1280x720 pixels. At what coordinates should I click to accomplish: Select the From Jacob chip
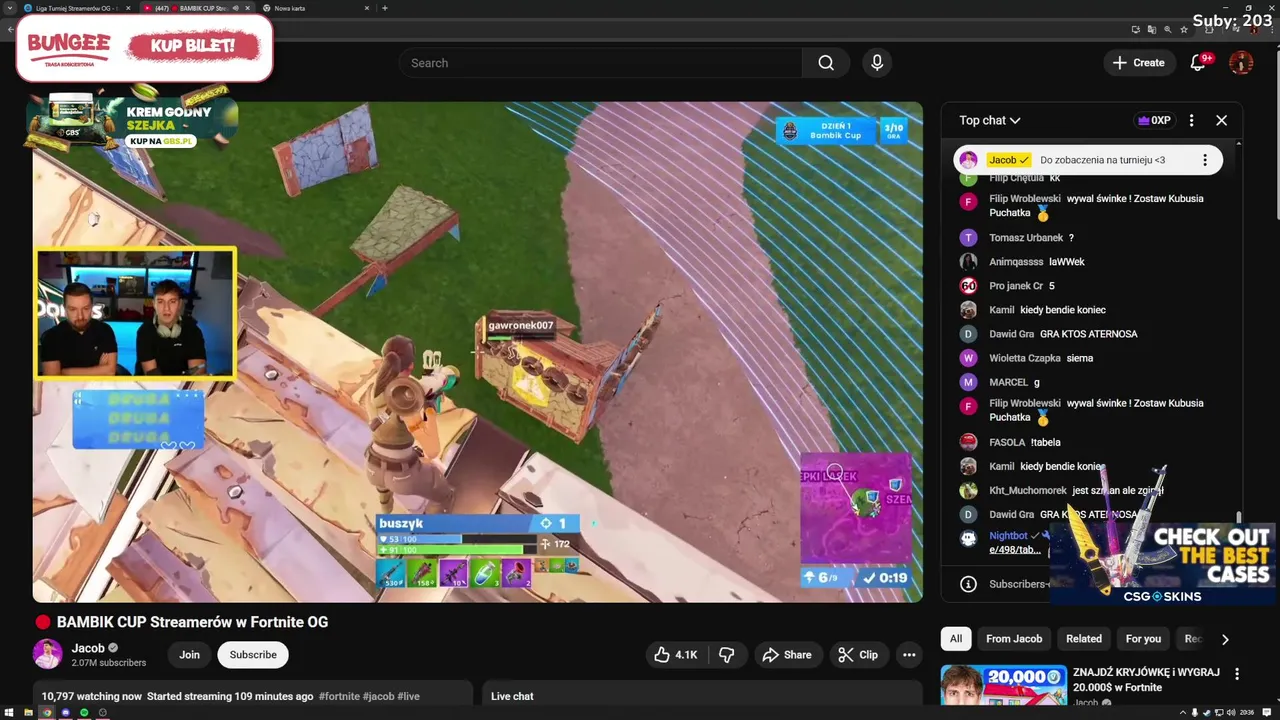click(x=1014, y=639)
